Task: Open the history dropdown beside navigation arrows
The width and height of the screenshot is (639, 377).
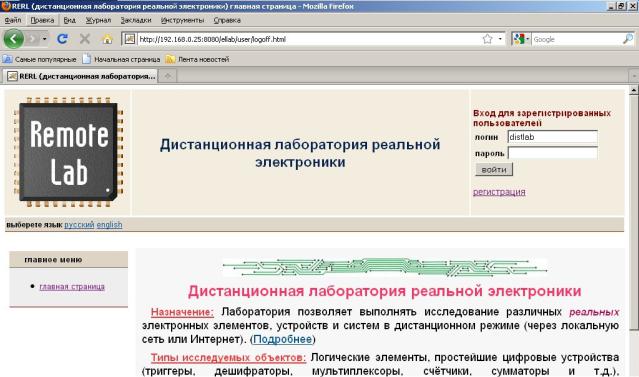Action: [44, 39]
